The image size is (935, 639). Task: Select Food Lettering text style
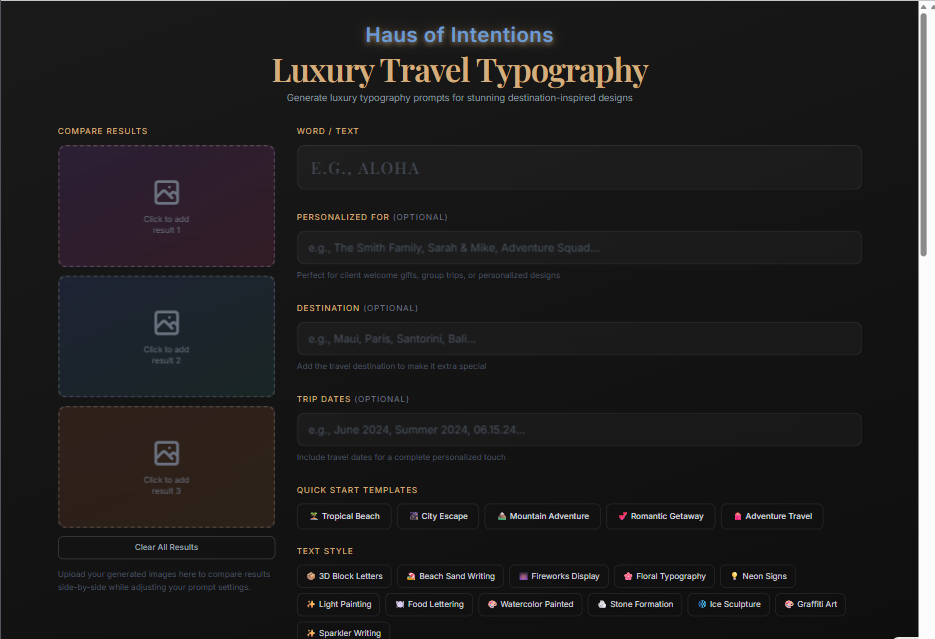coord(429,604)
